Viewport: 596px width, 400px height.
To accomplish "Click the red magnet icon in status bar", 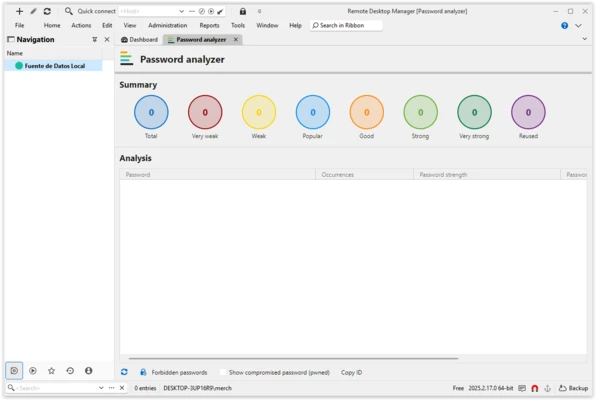I will (x=535, y=388).
